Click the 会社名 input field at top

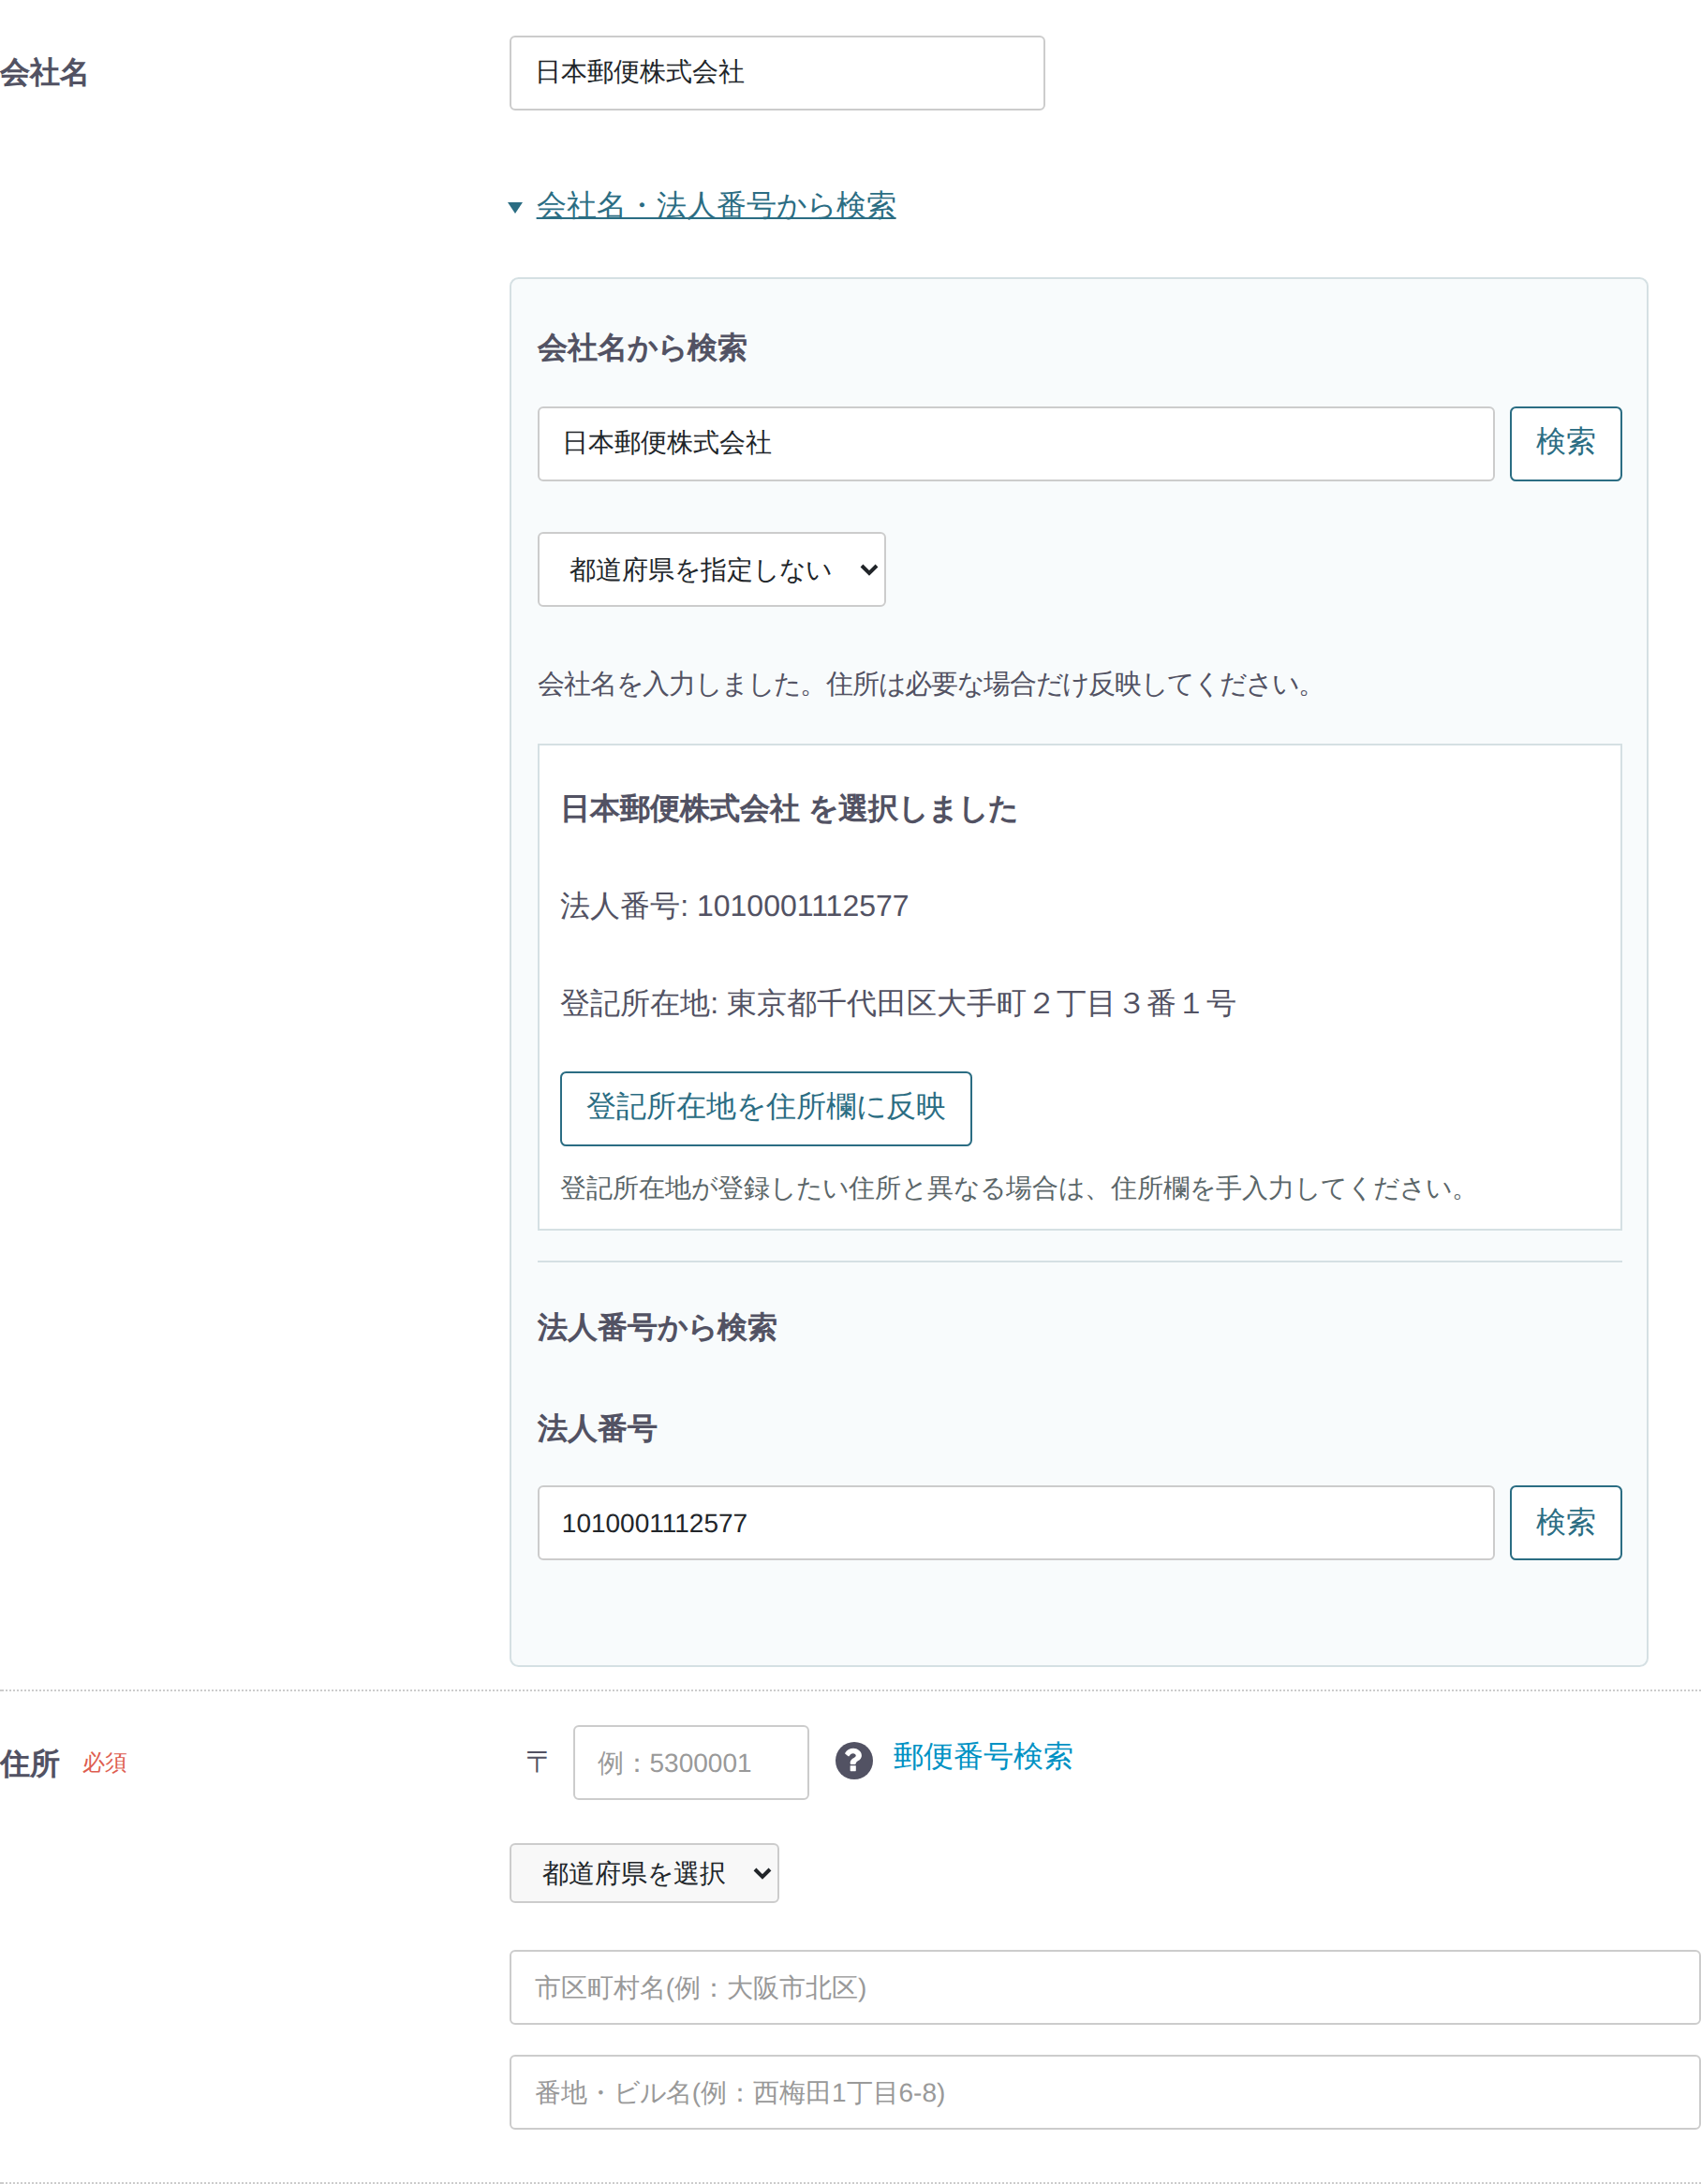777,73
